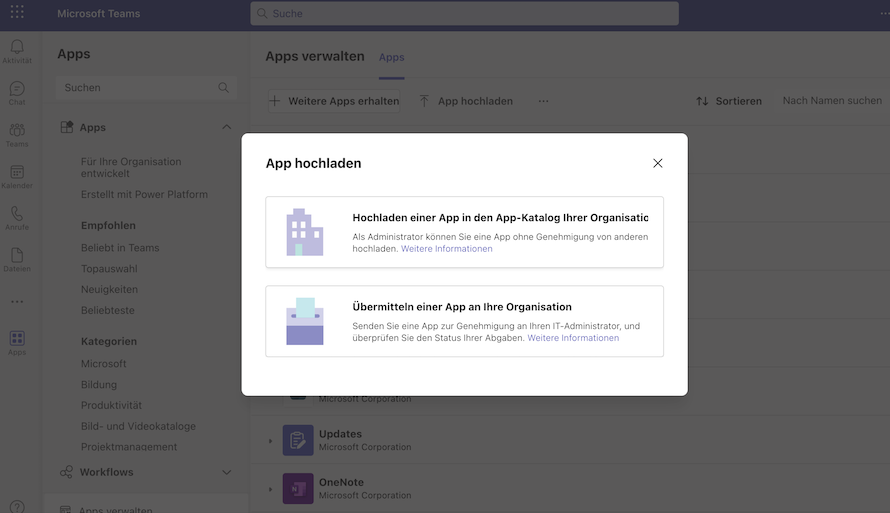890x513 pixels.
Task: Switch to the Apps tab
Action: [392, 57]
